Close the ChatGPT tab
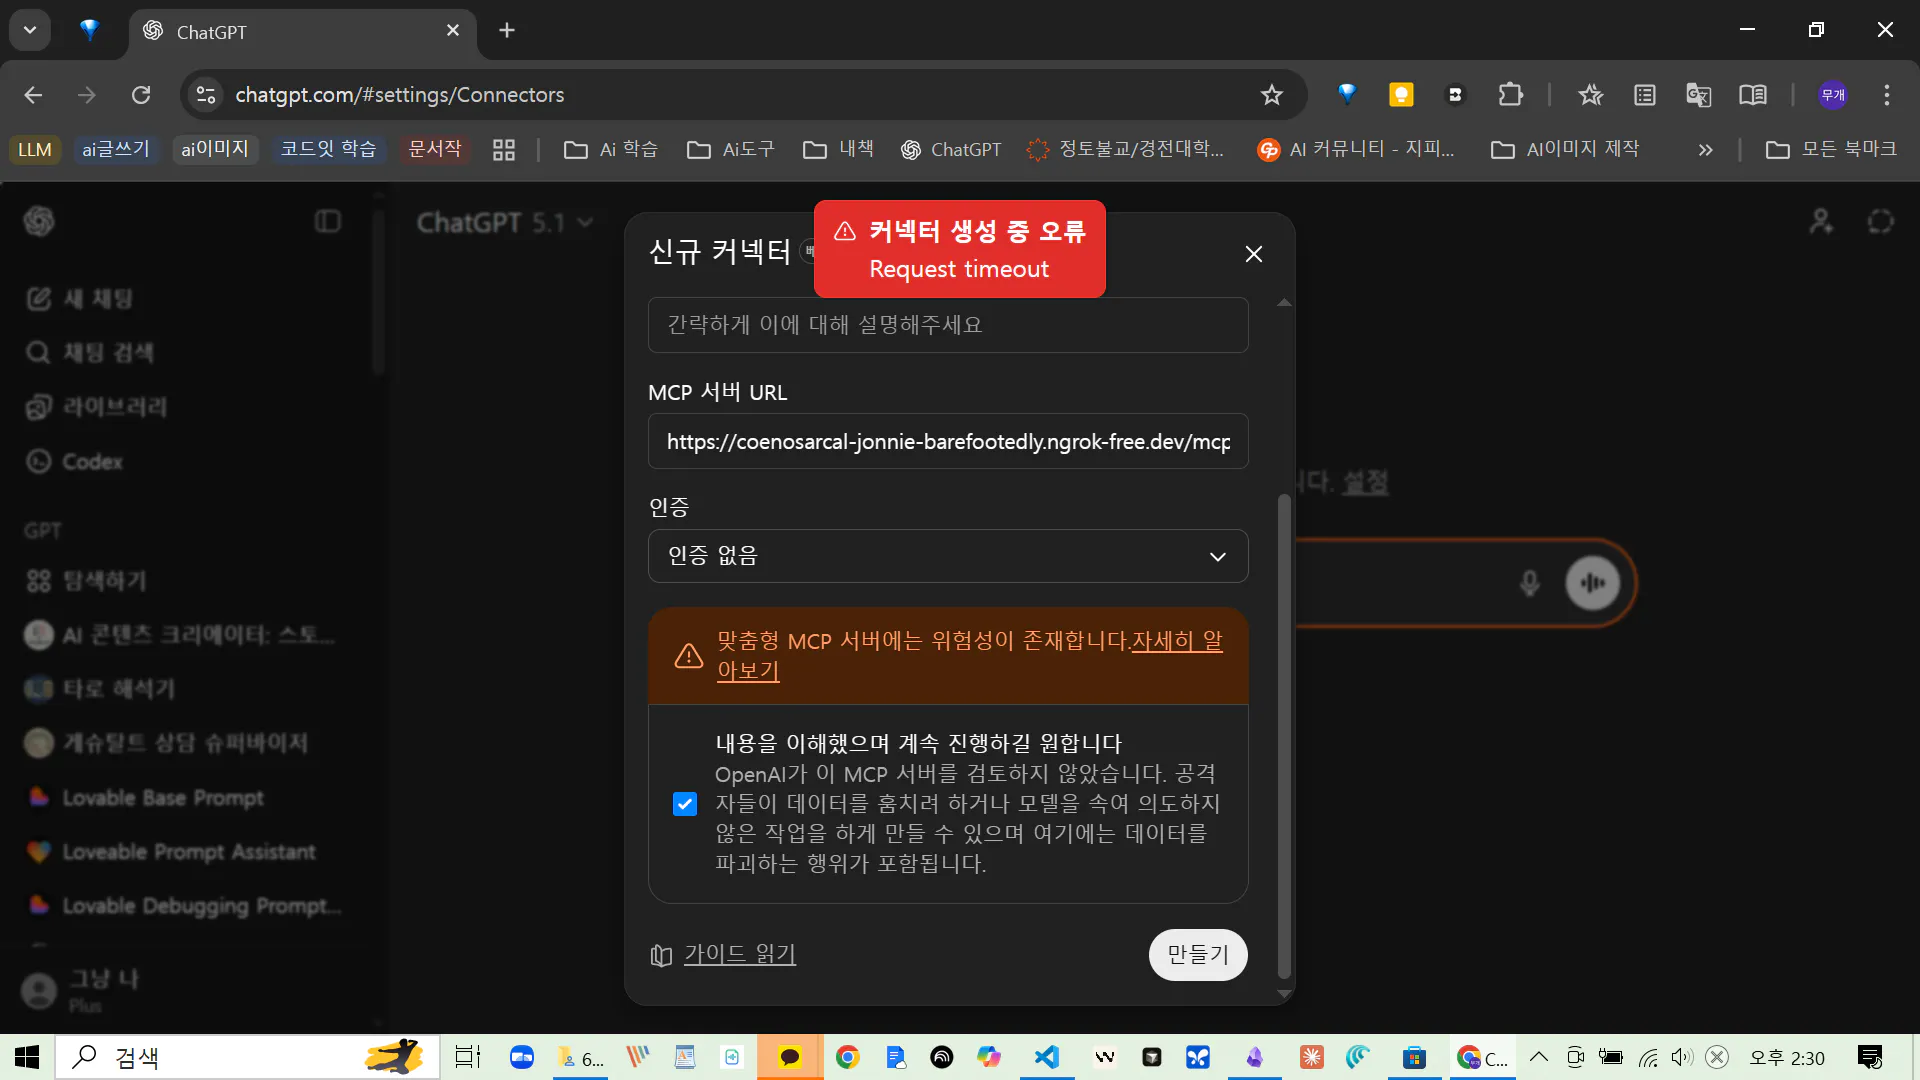This screenshot has width=1920, height=1080. (453, 30)
